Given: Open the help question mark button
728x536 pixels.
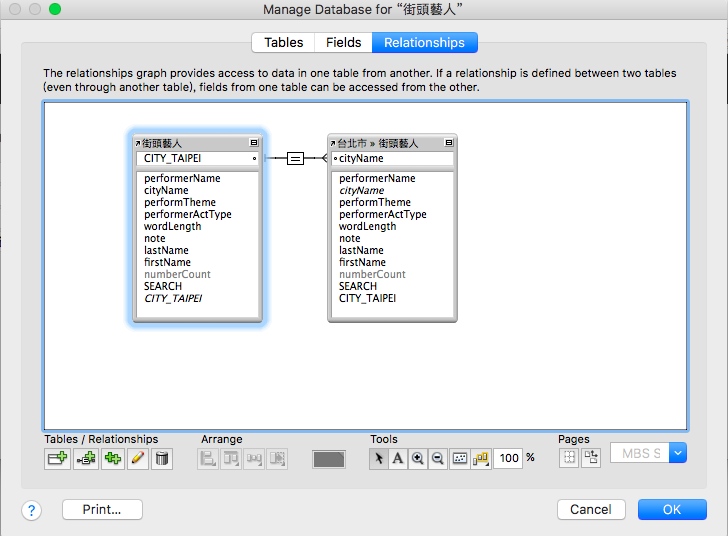Looking at the screenshot, I should pos(32,510).
